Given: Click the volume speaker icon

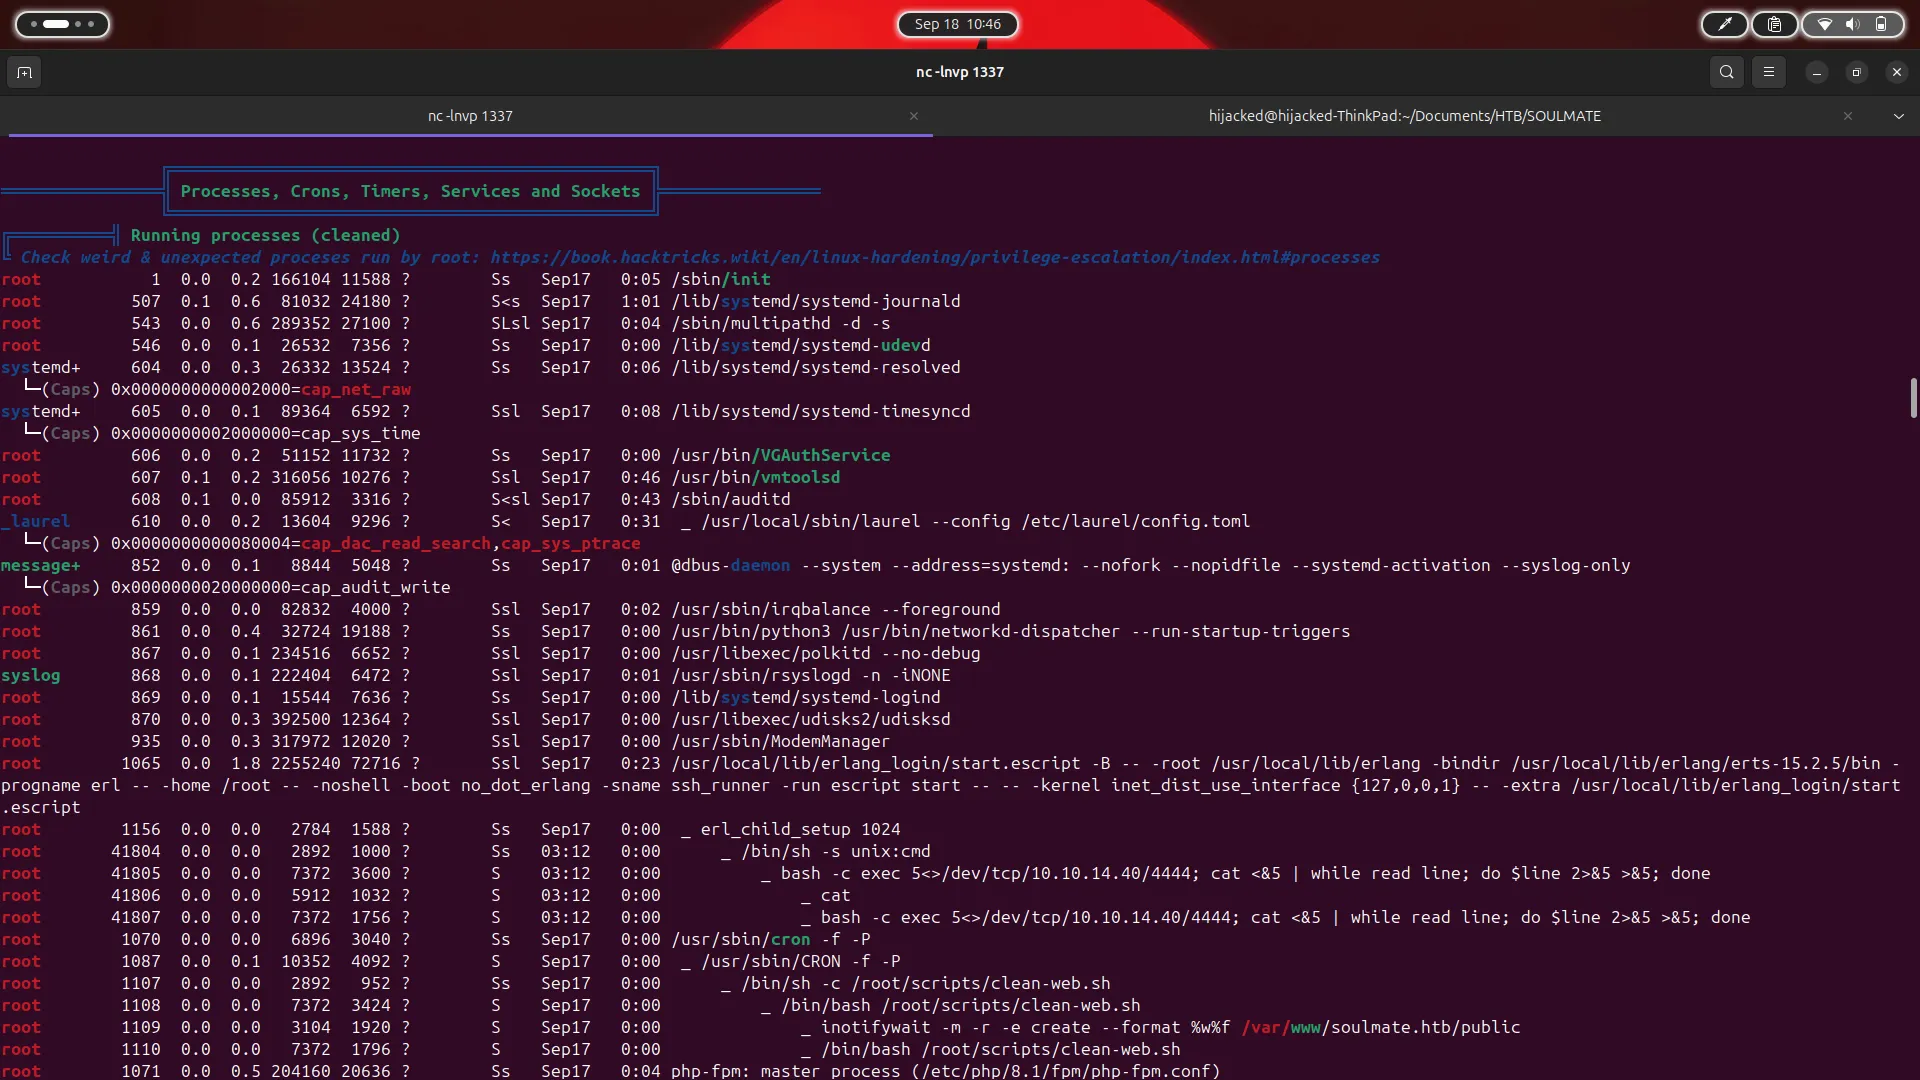Looking at the screenshot, I should click(1853, 24).
